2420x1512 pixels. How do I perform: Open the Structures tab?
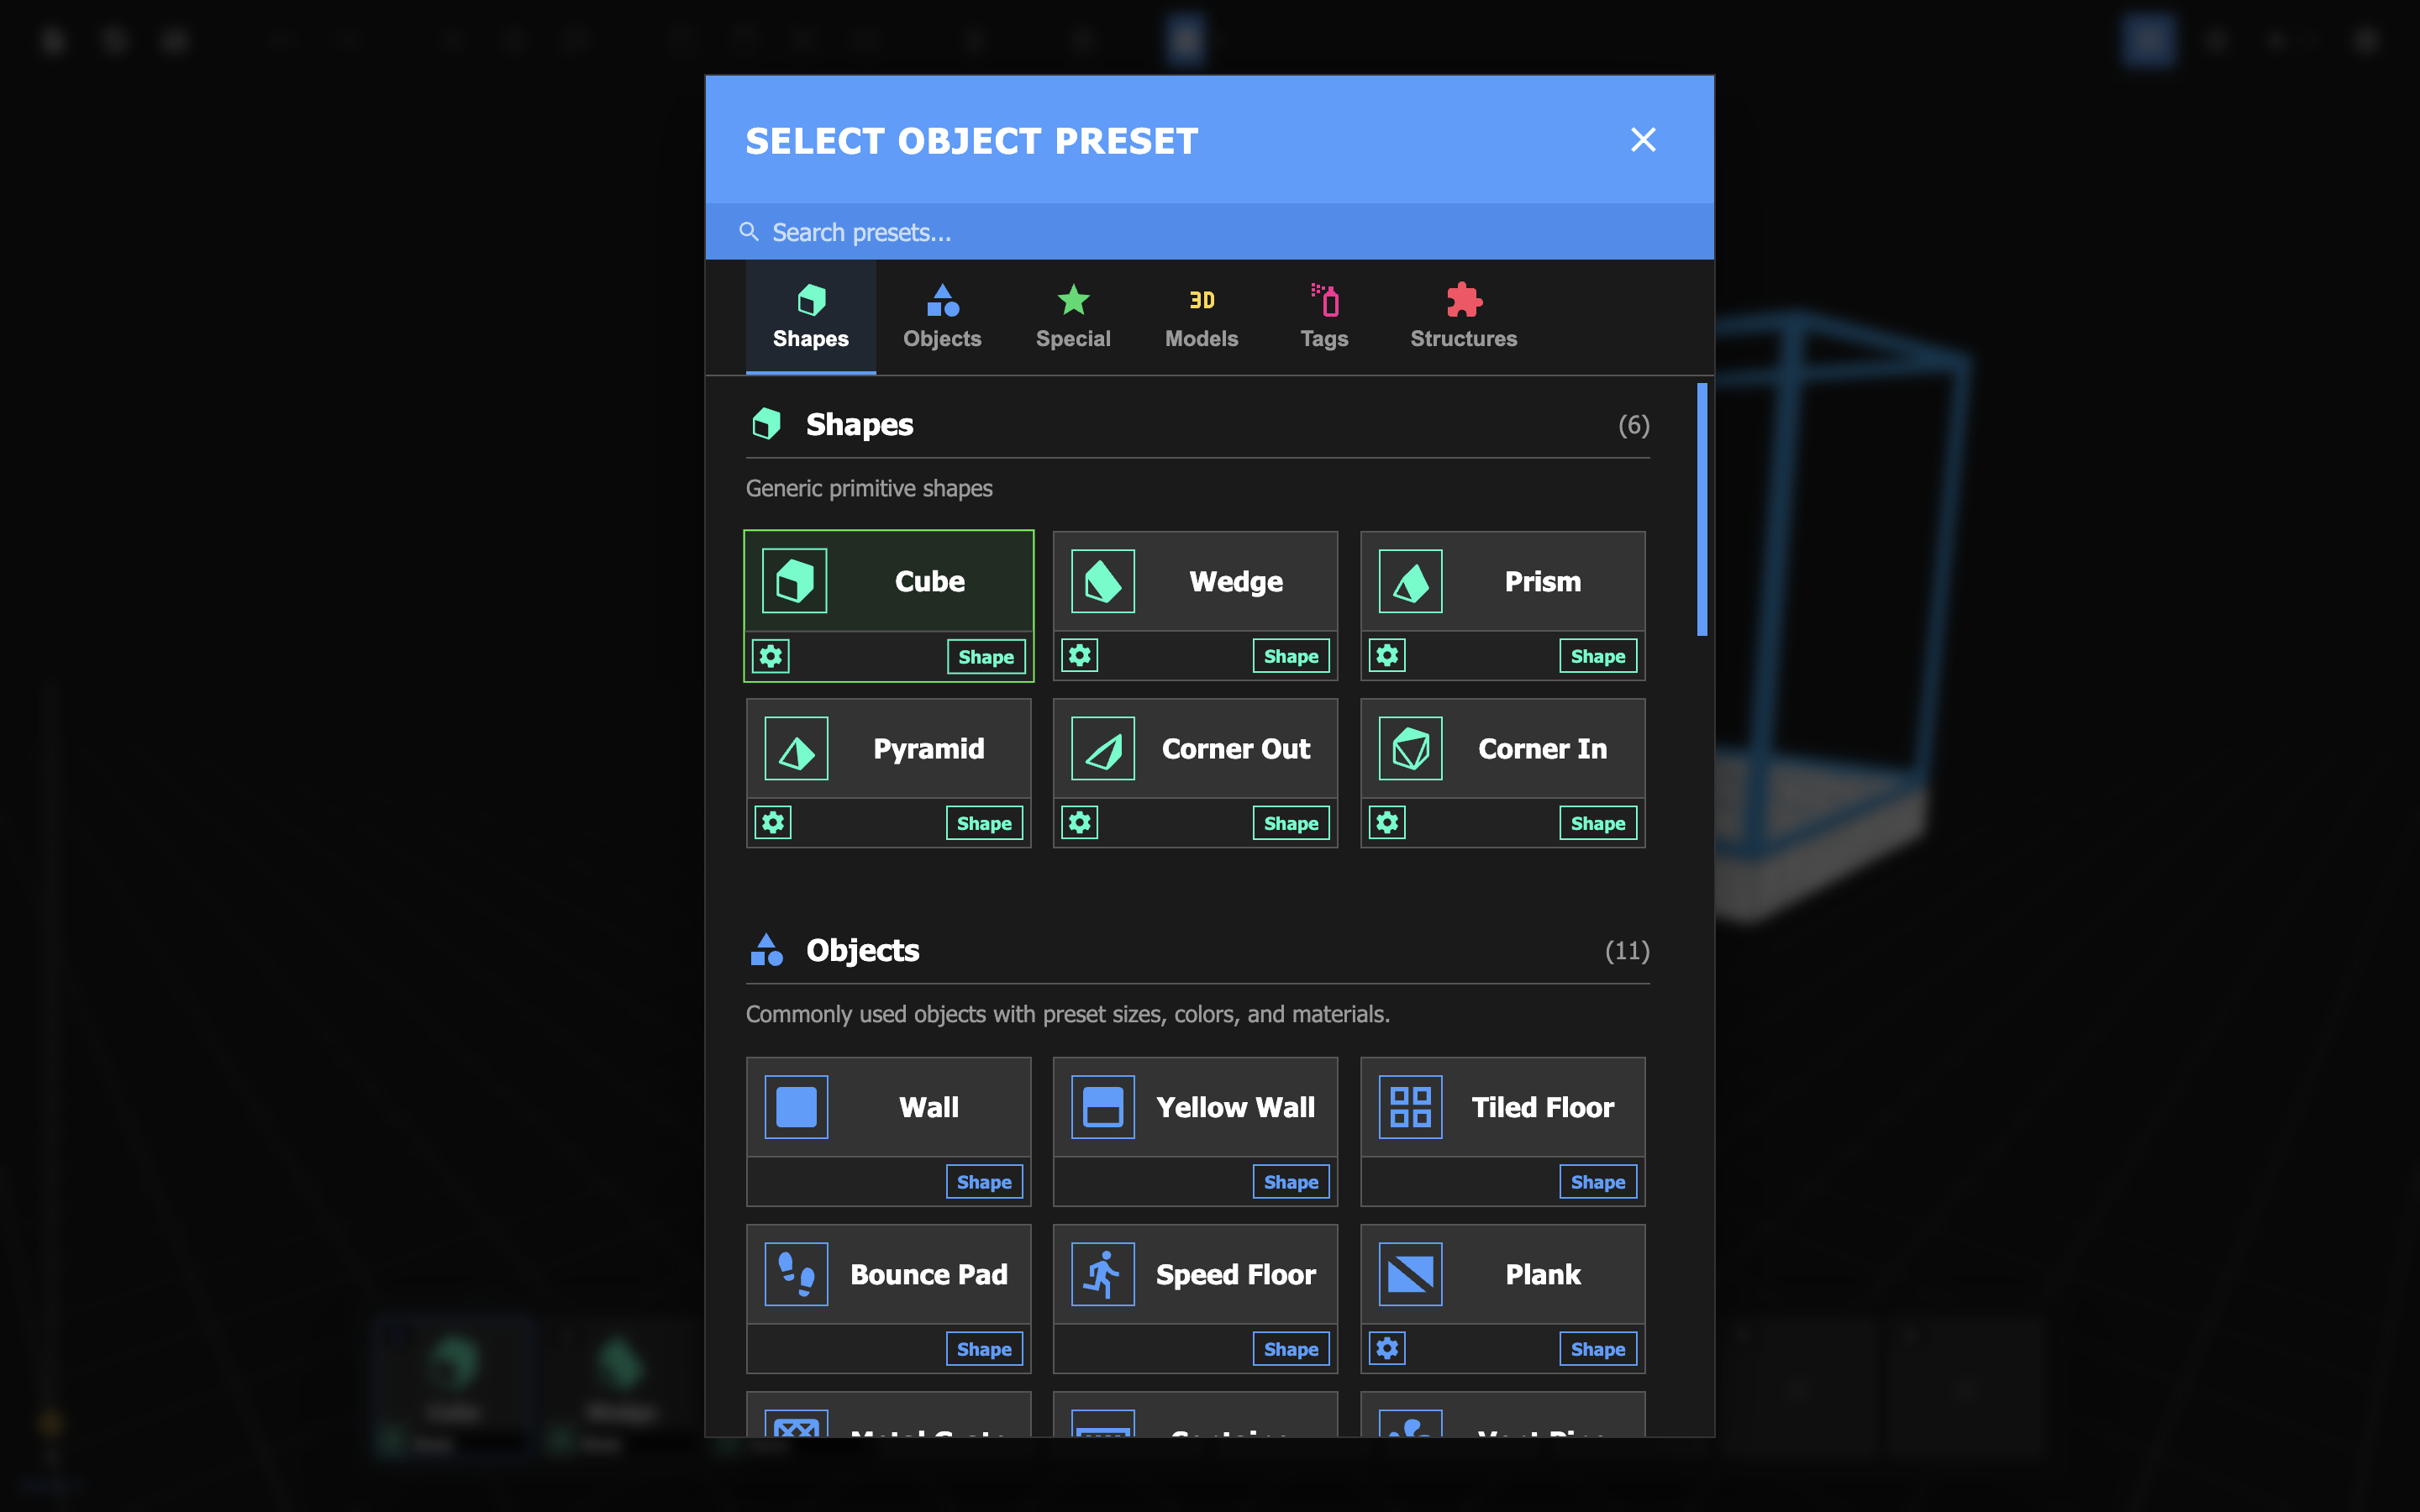pyautogui.click(x=1463, y=317)
